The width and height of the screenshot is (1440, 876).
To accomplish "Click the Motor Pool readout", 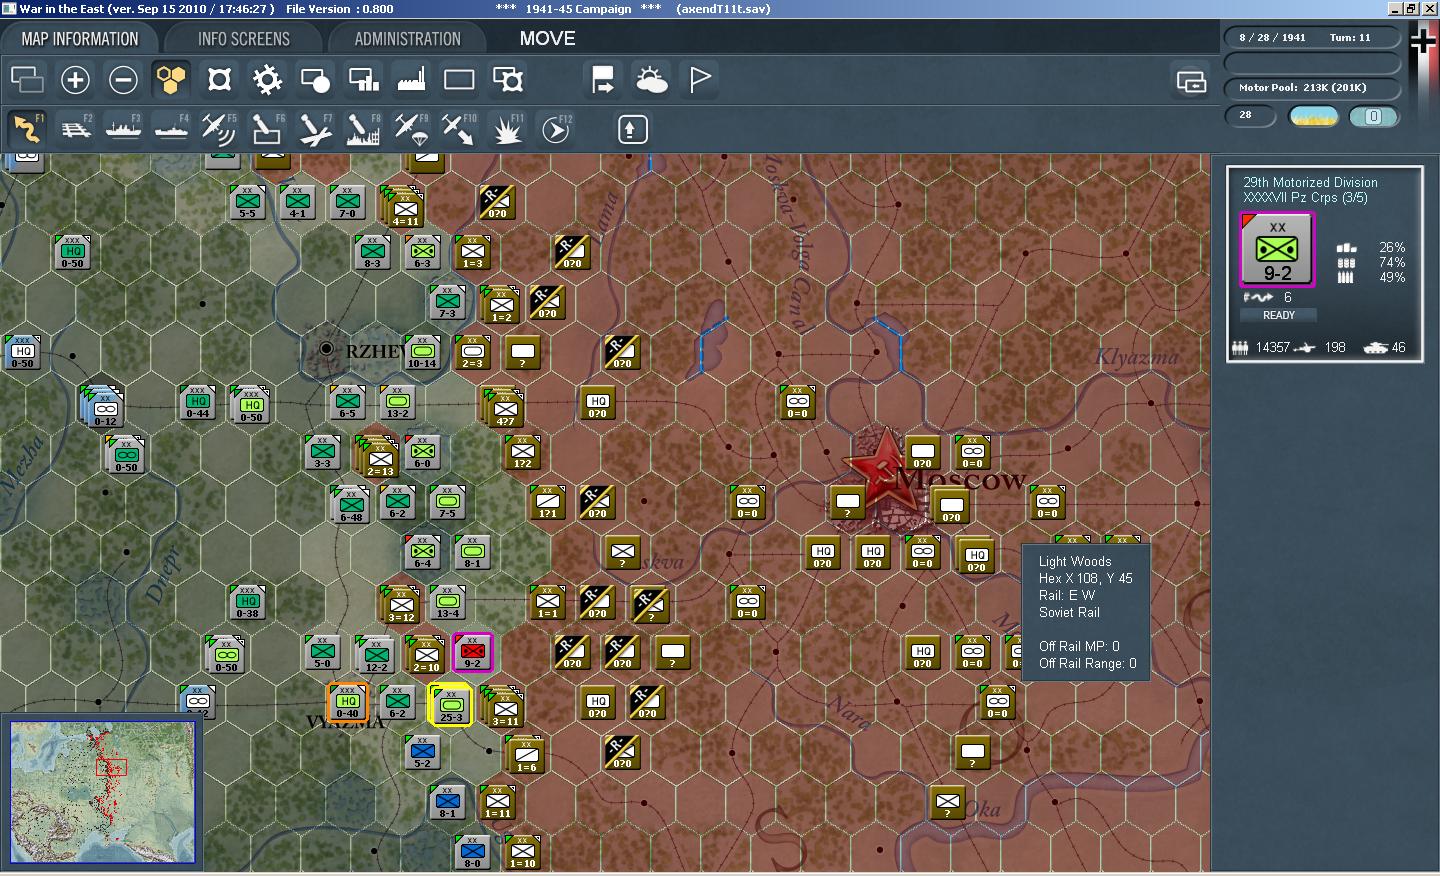I will tap(1312, 88).
